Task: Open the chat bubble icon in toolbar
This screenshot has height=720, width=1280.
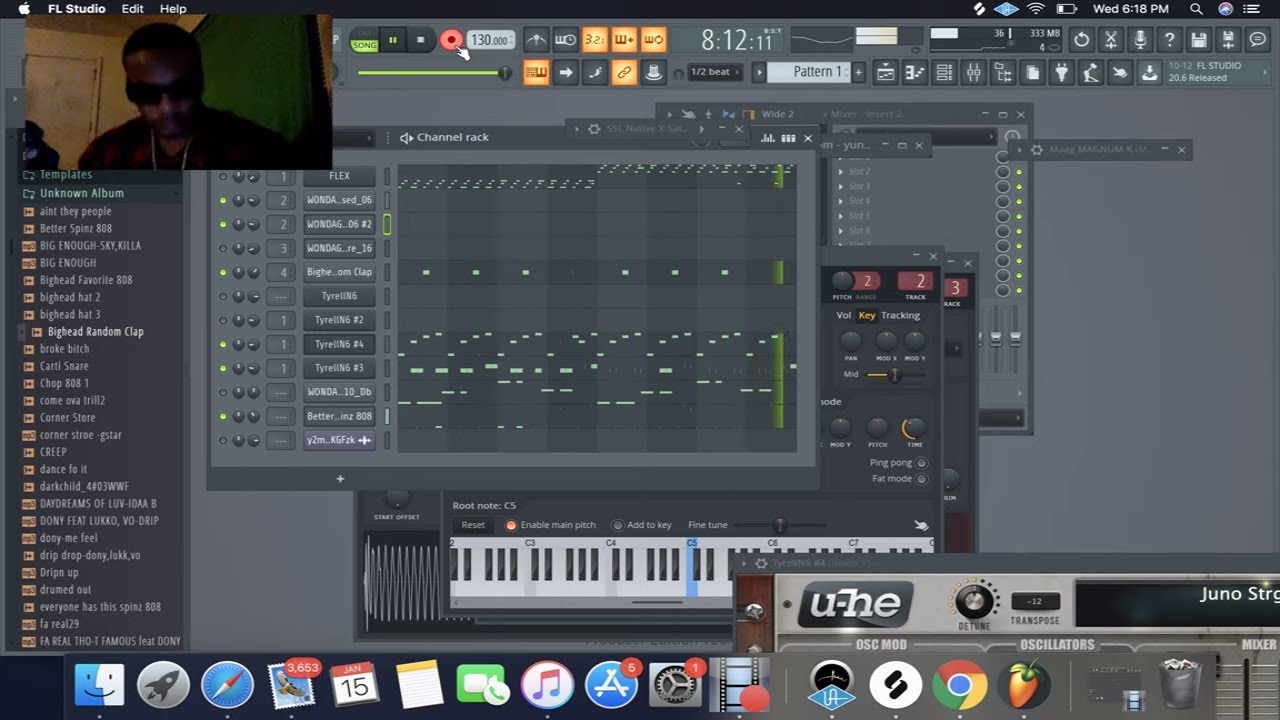Action: click(x=1258, y=40)
